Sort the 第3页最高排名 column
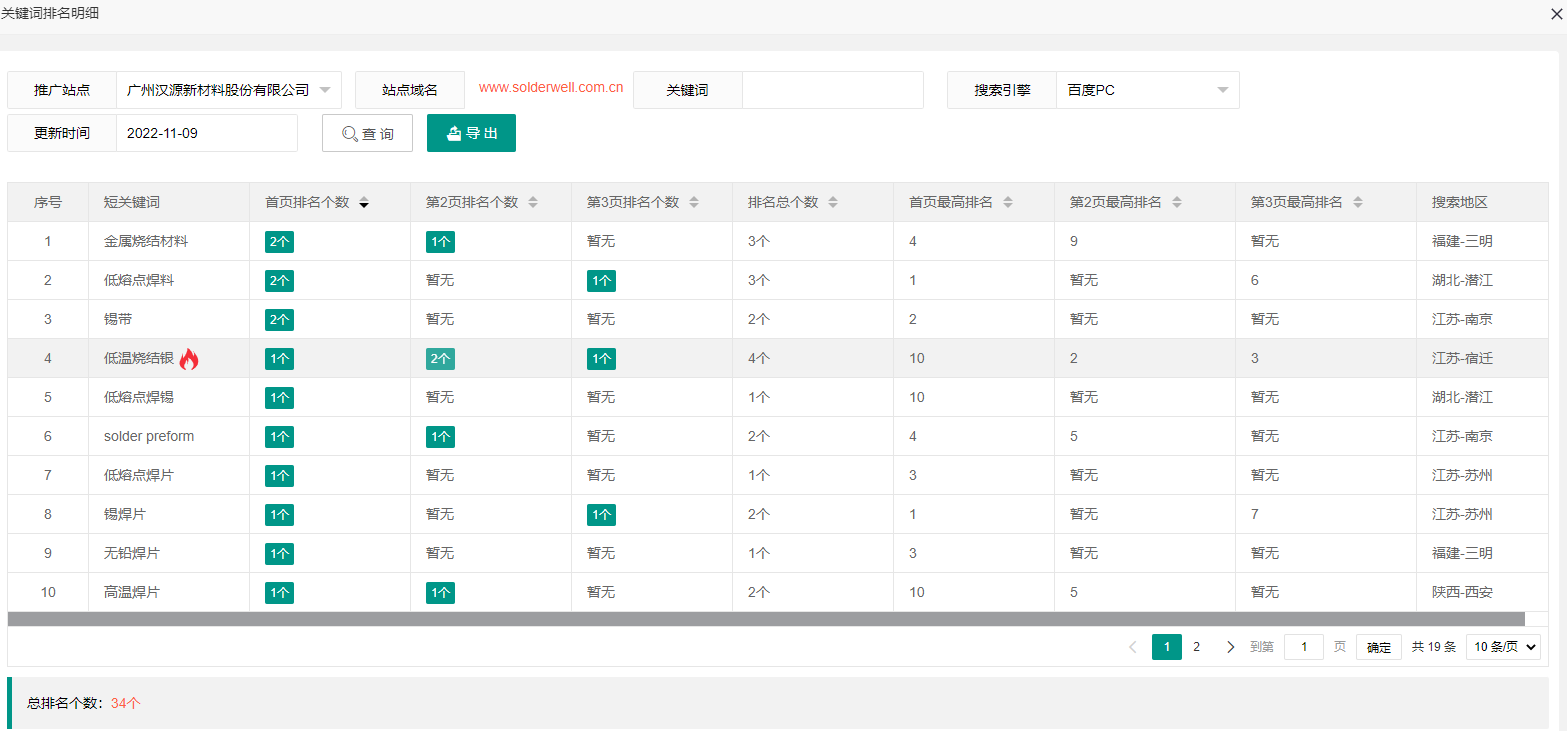The width and height of the screenshot is (1567, 731). [1358, 201]
